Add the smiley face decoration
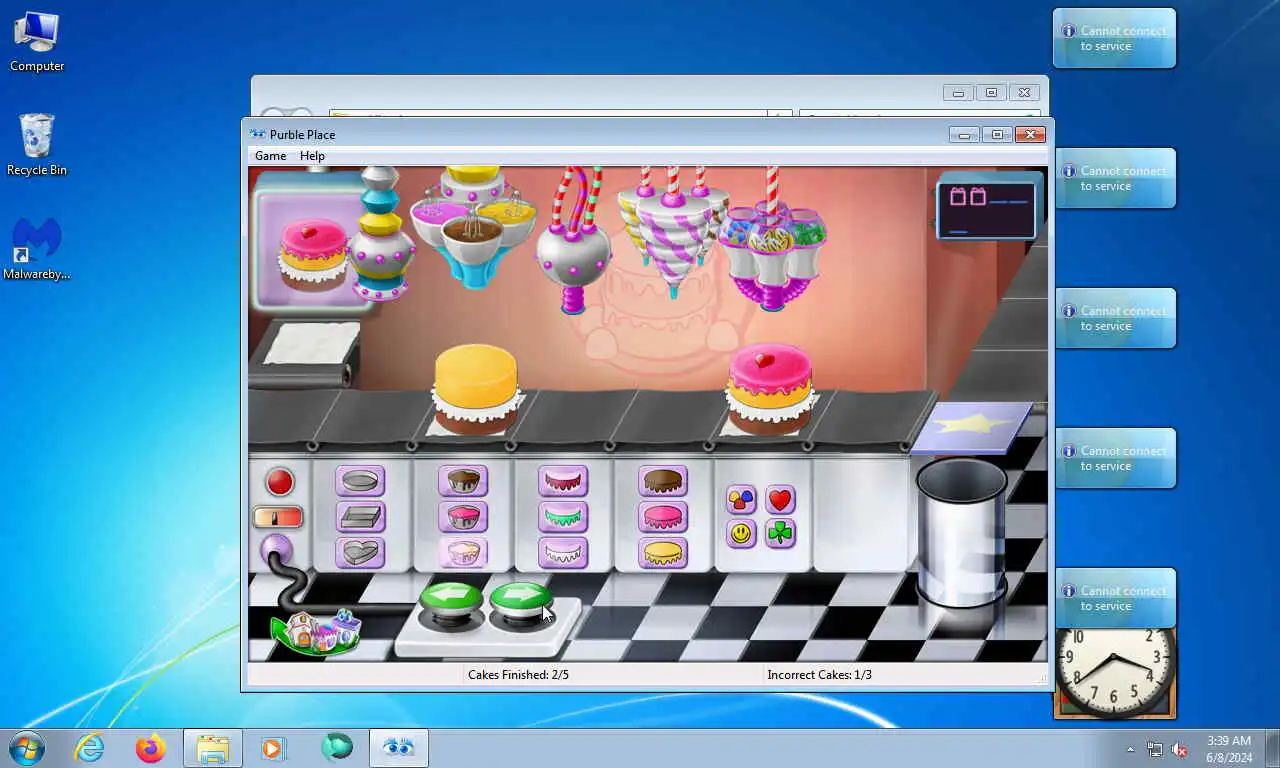This screenshot has height=768, width=1280. (741, 534)
